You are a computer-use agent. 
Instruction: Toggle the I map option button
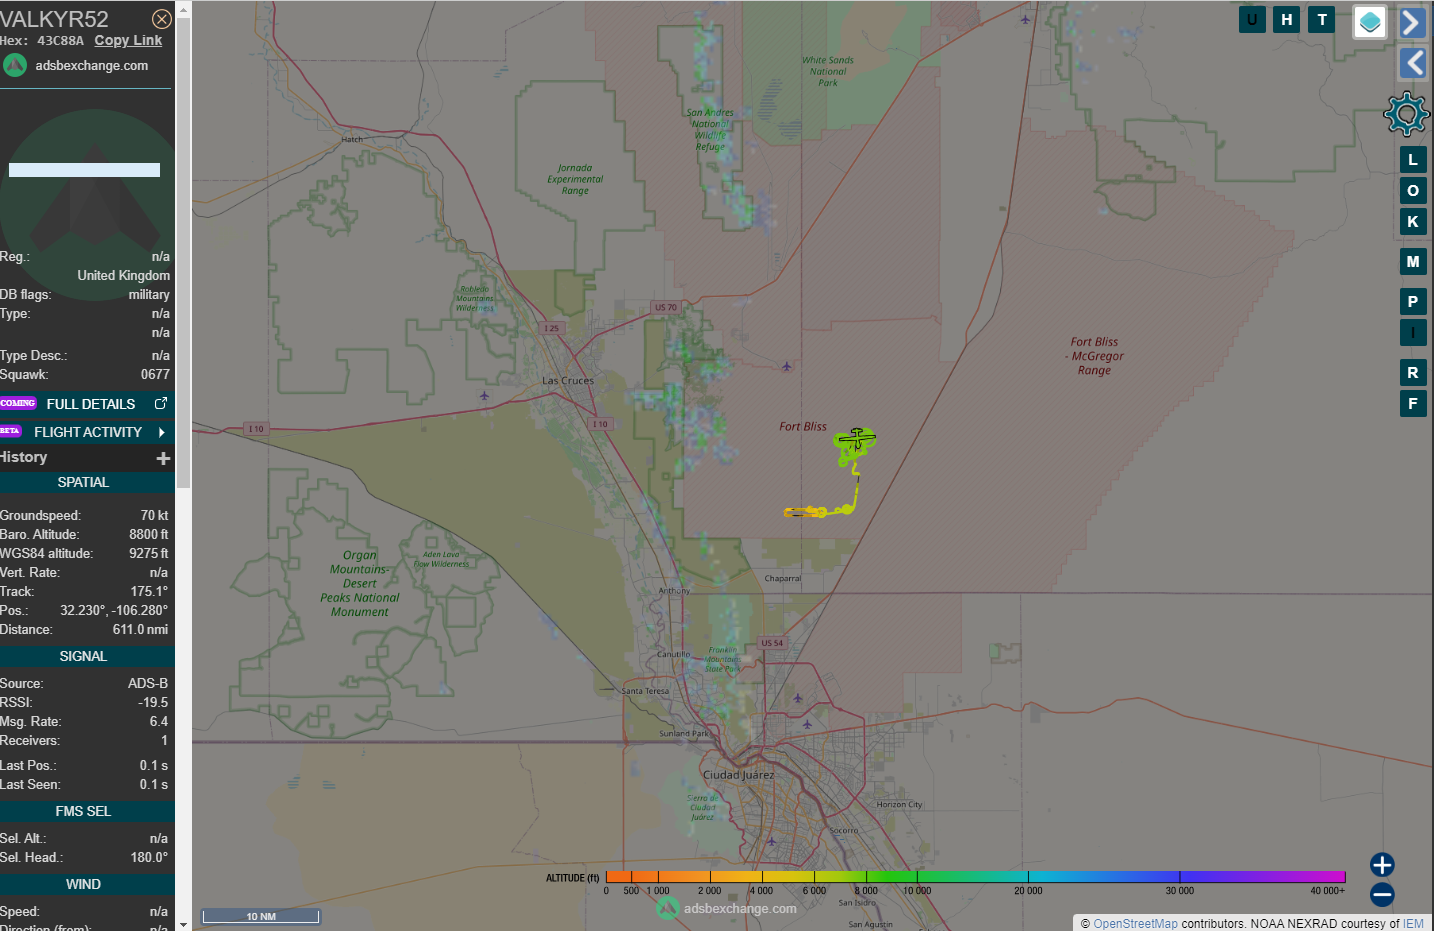(1413, 333)
